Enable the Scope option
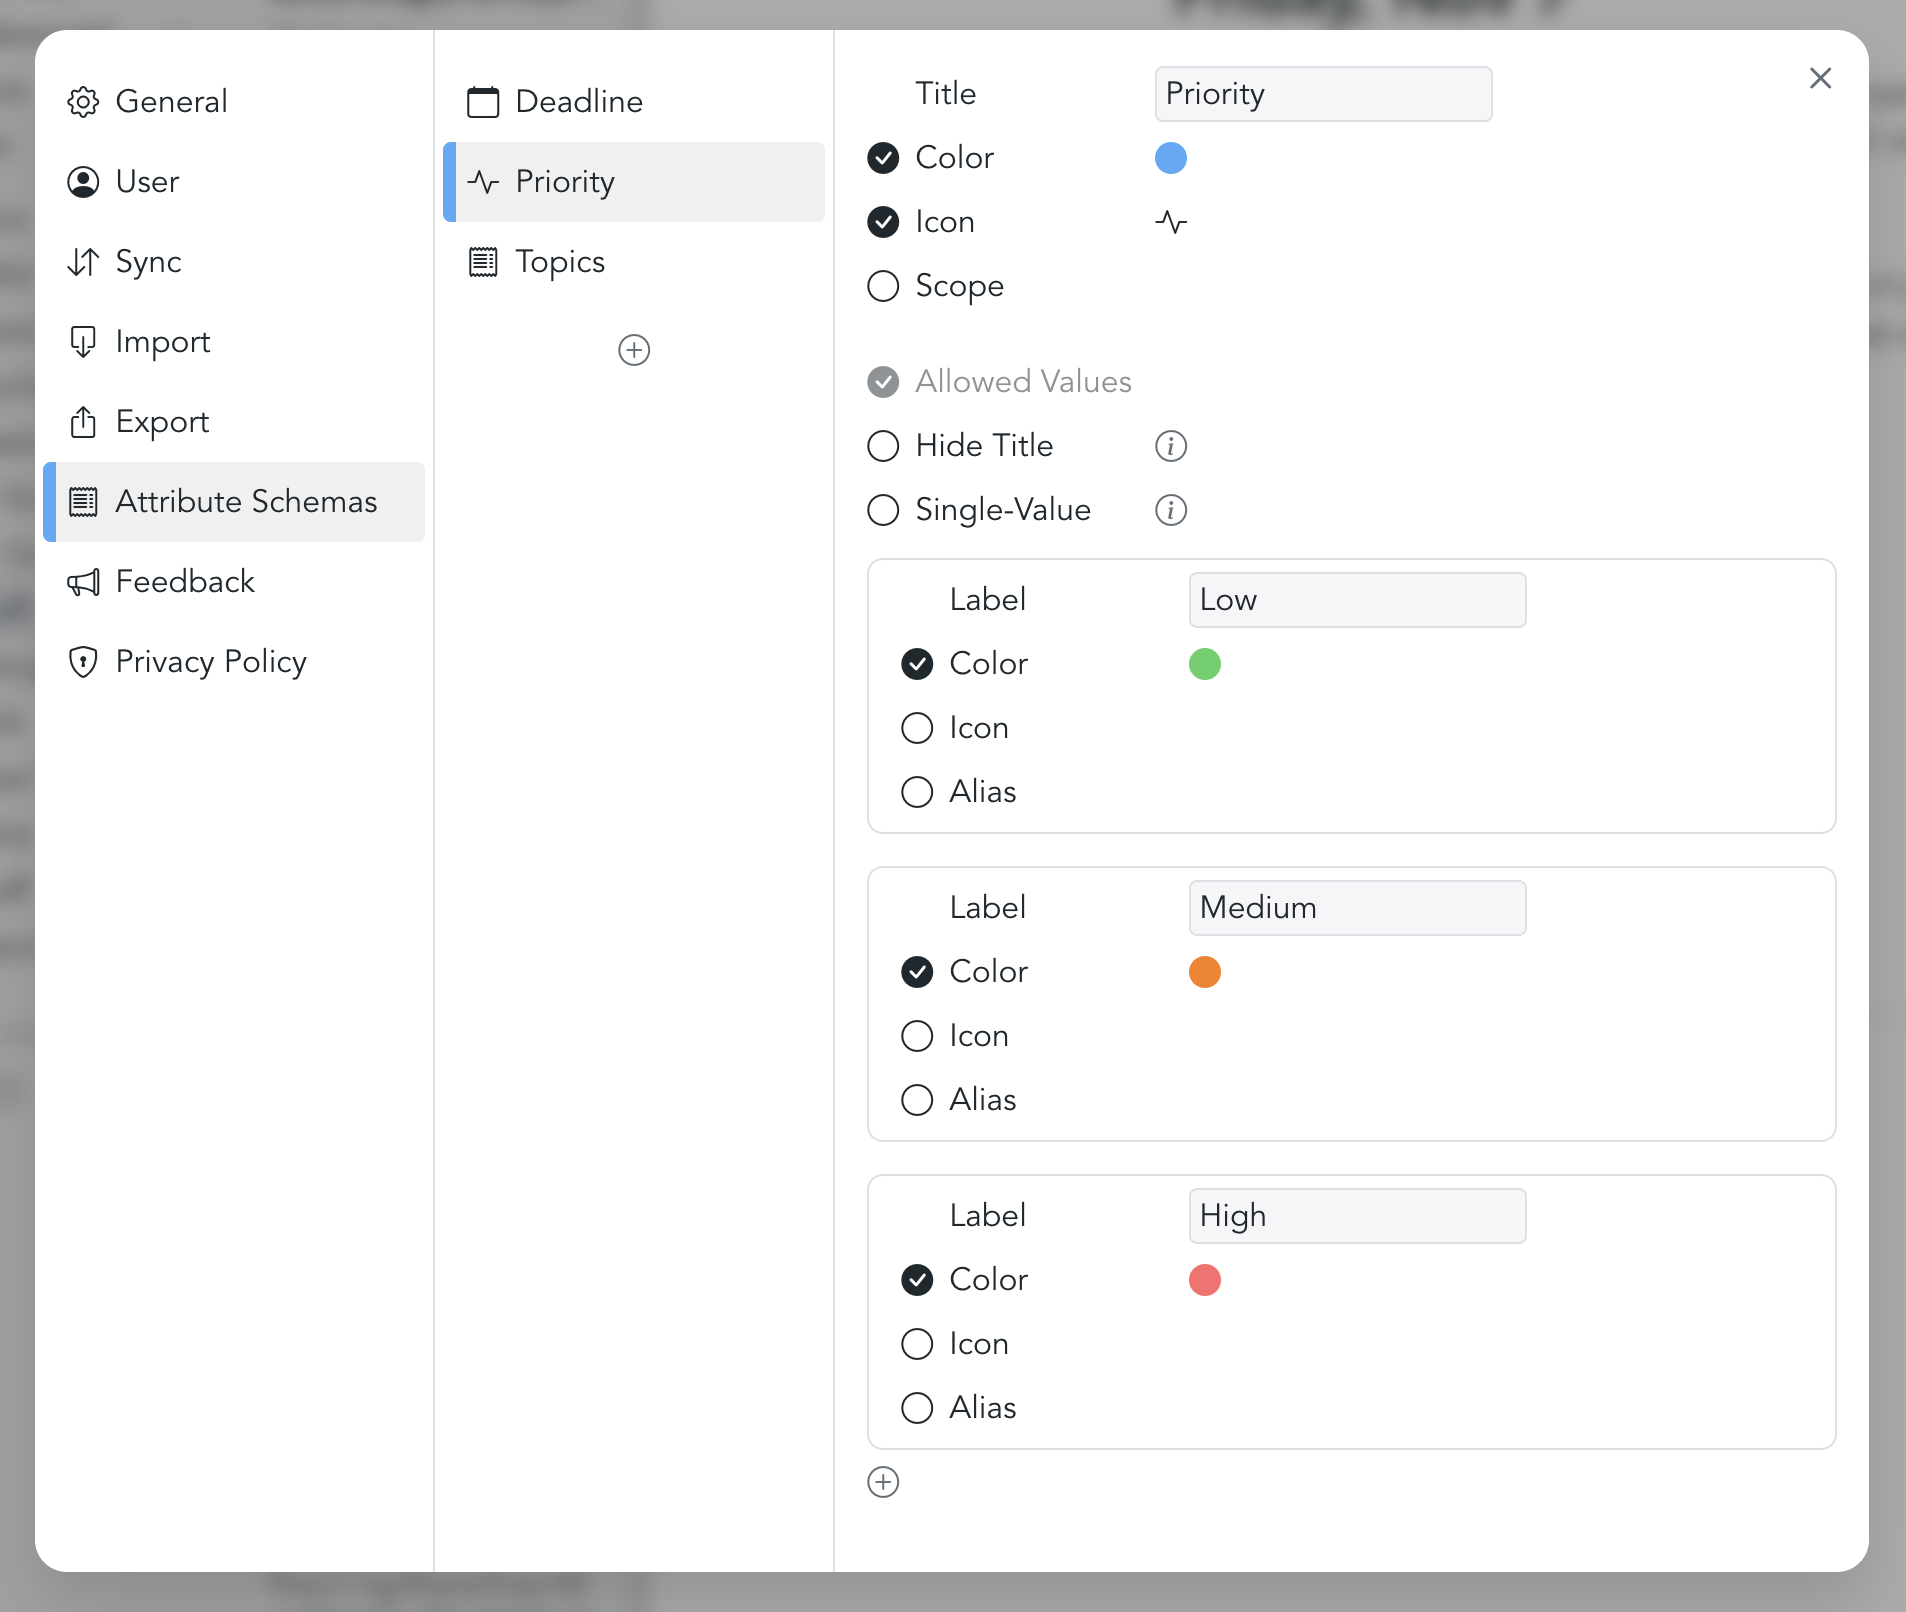This screenshot has width=1906, height=1612. pos(883,286)
